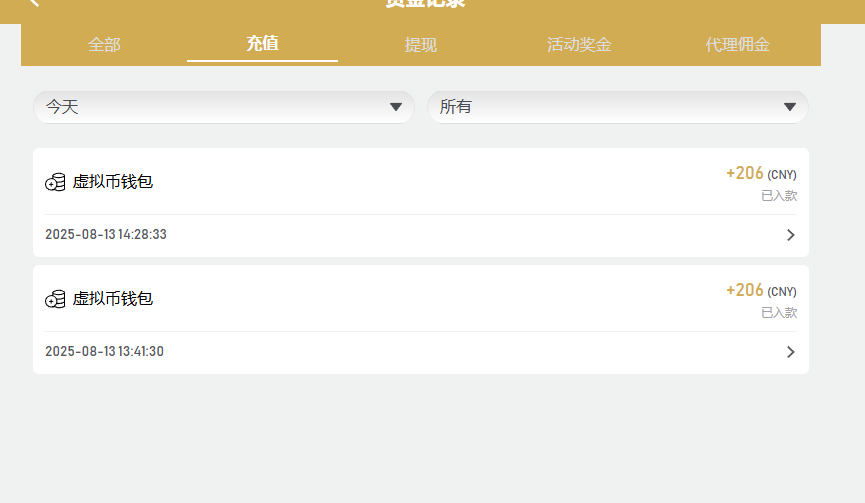This screenshot has height=503, width=865.
Task: Click 已入款 status on the 13:41:30 record
Action: click(x=779, y=313)
